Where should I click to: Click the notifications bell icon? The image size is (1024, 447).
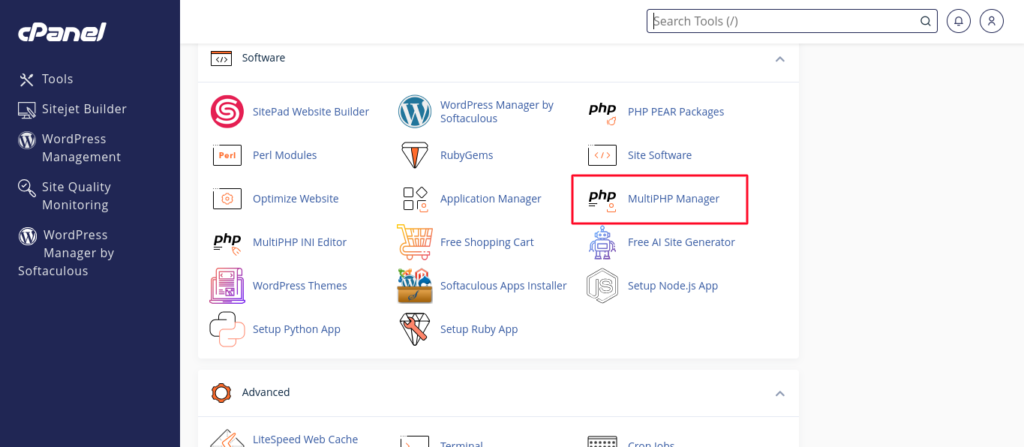click(x=958, y=21)
